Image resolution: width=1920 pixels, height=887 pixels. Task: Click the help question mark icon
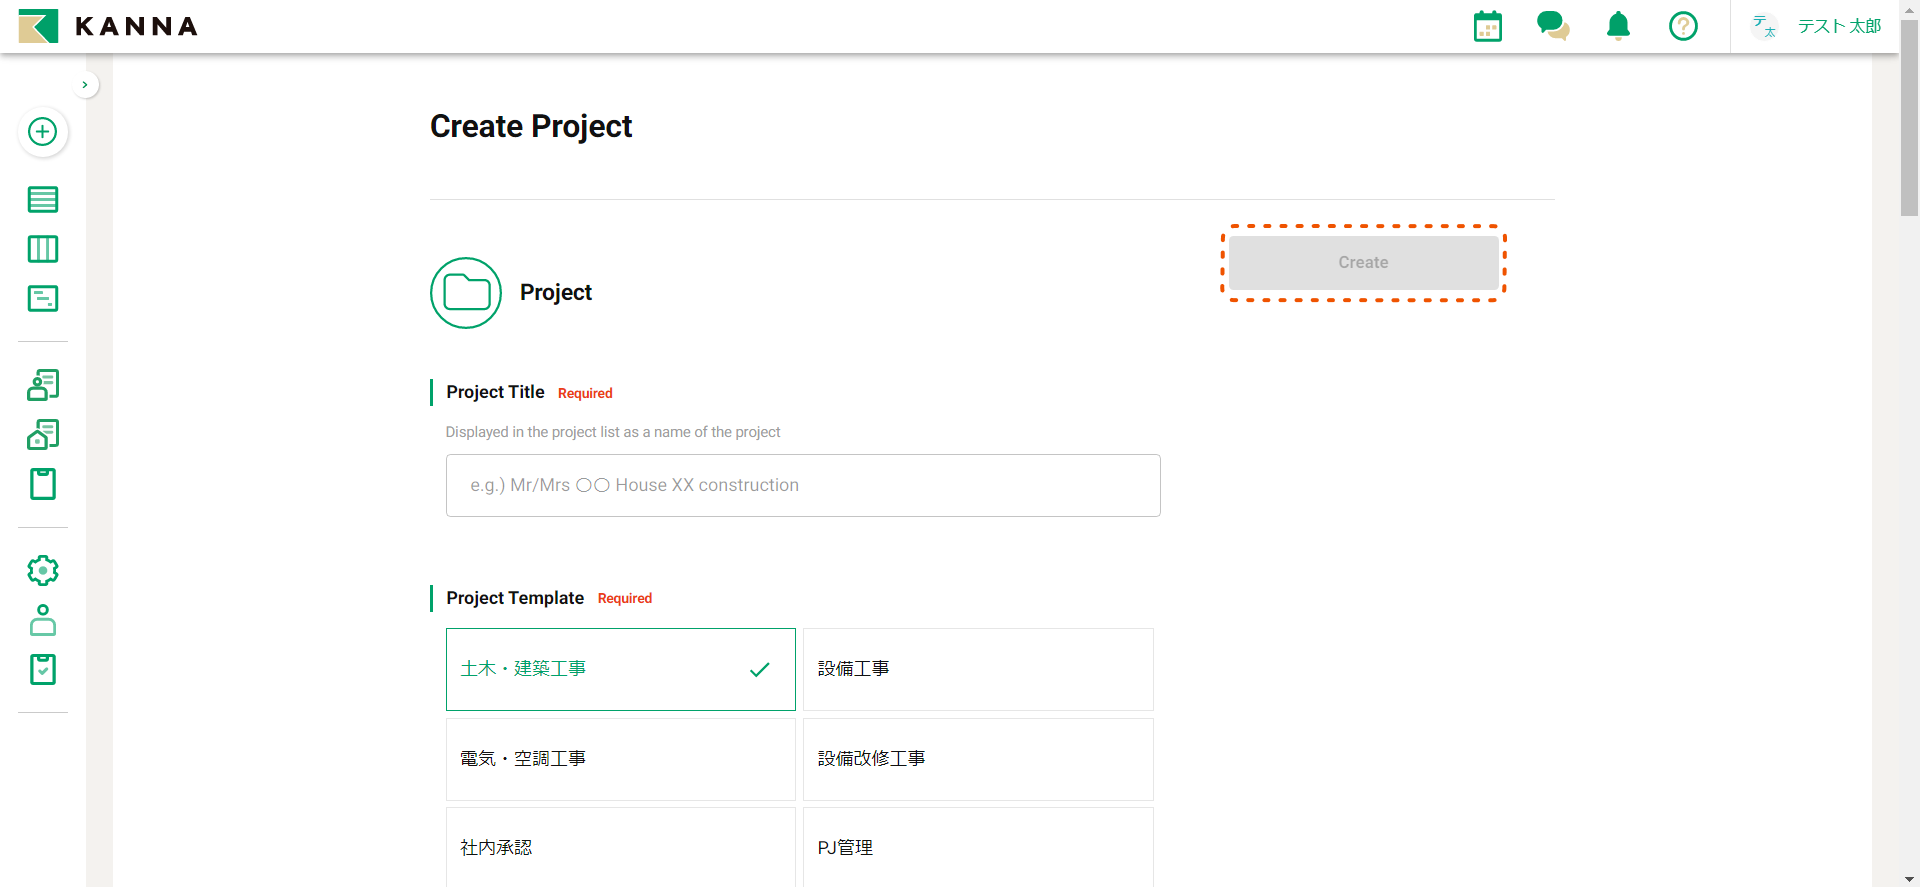pos(1683,26)
